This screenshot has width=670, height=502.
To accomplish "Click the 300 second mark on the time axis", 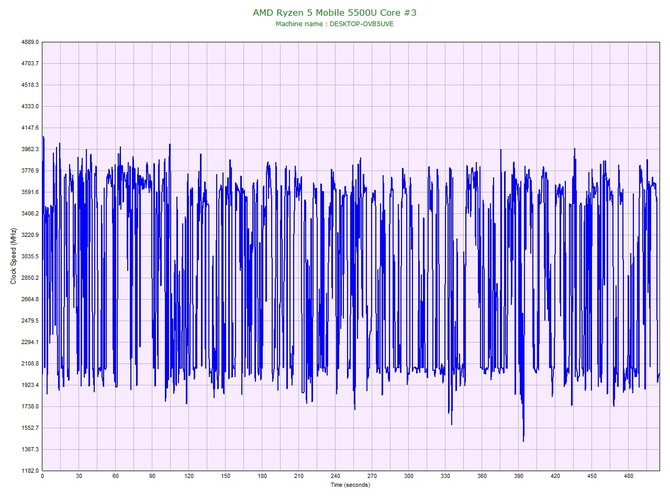I will click(x=408, y=477).
